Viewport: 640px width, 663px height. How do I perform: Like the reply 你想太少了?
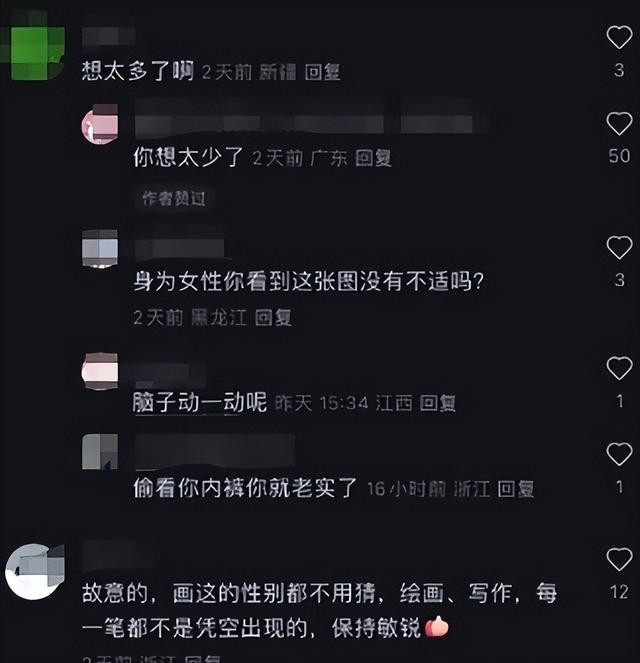619,123
